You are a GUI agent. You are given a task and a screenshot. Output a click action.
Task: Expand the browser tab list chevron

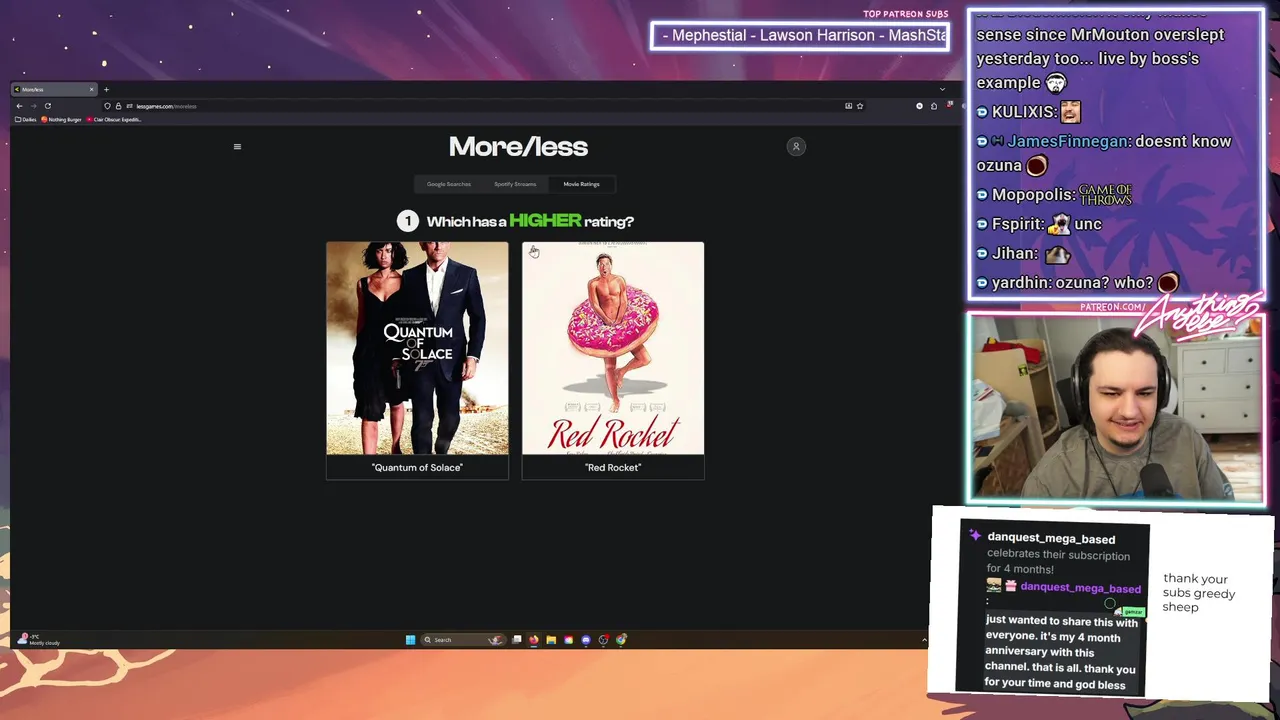point(941,89)
